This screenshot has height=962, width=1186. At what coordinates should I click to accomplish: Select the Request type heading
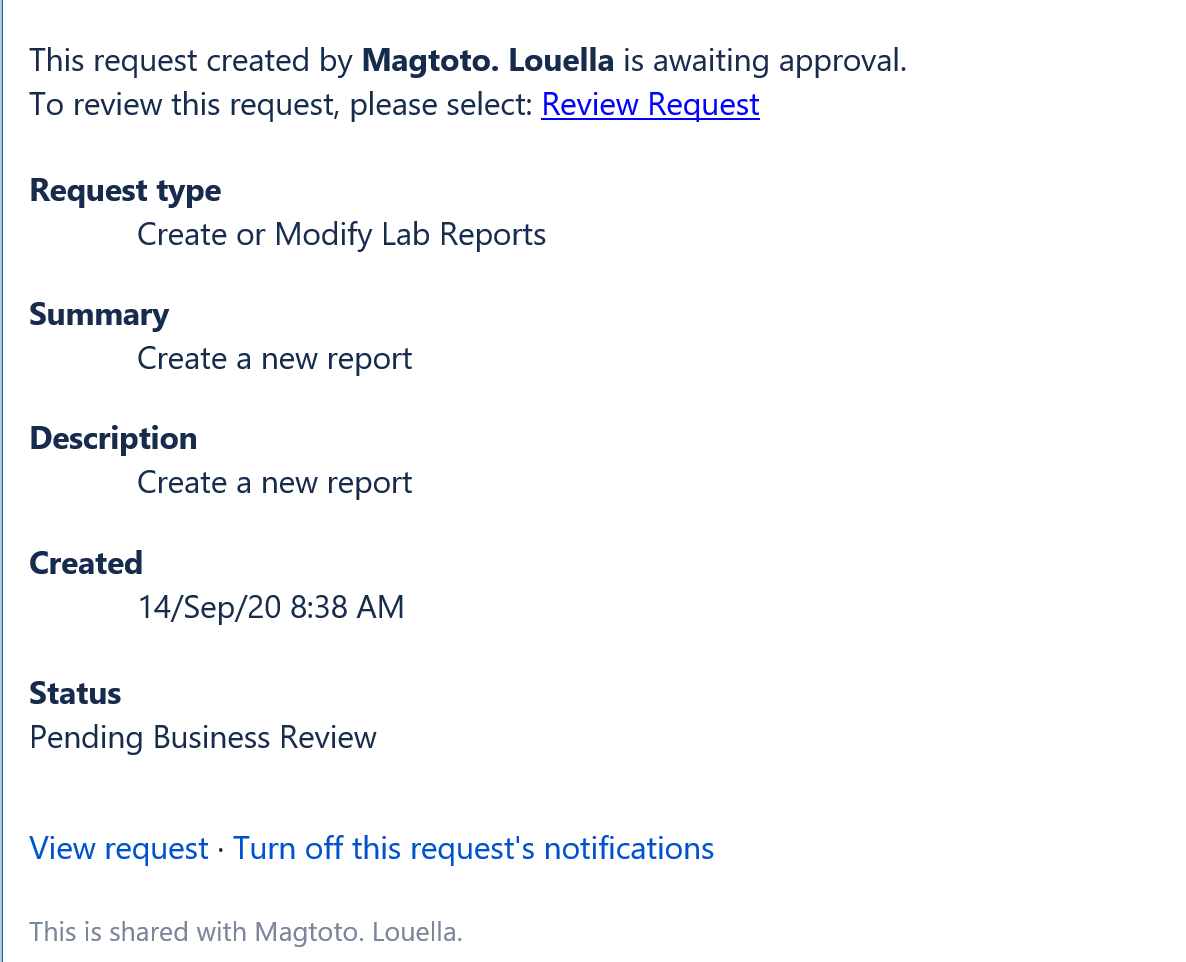coord(126,191)
